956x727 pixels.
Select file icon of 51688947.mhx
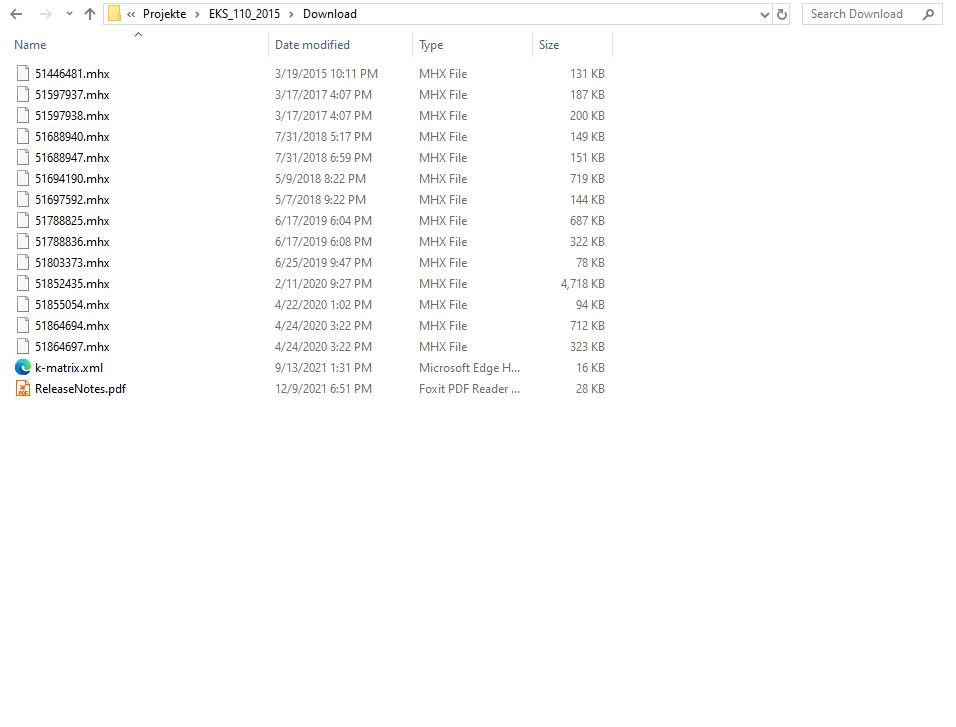[23, 157]
